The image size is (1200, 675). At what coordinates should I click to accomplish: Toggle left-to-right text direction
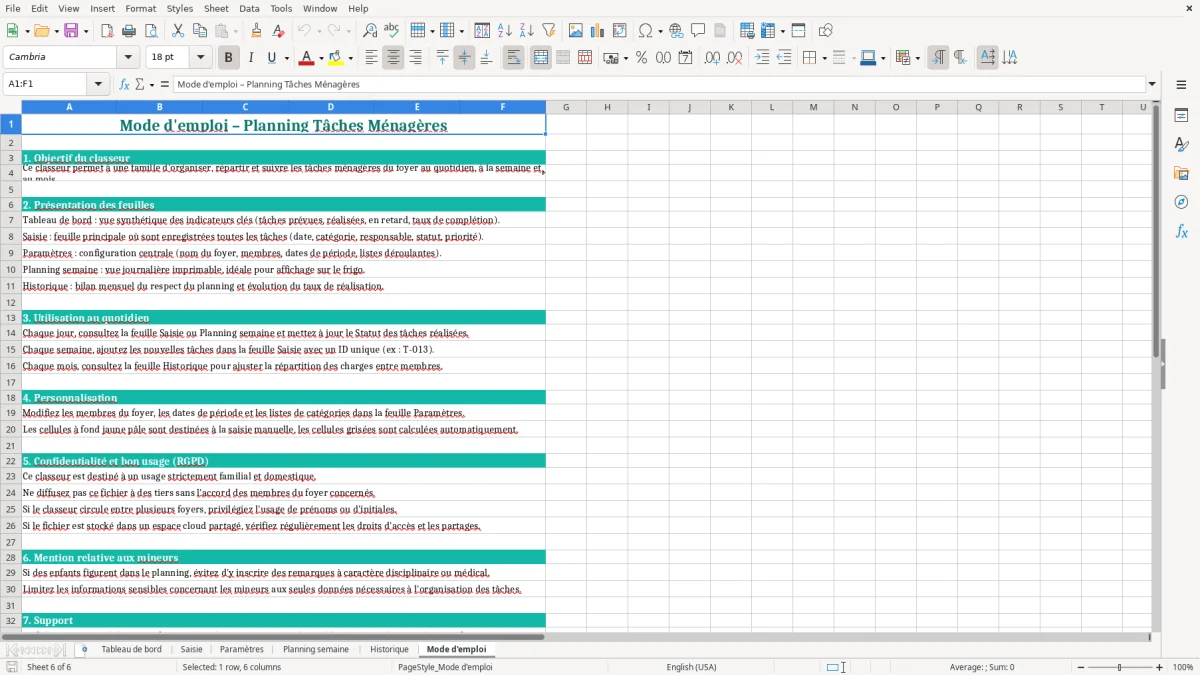pos(938,58)
